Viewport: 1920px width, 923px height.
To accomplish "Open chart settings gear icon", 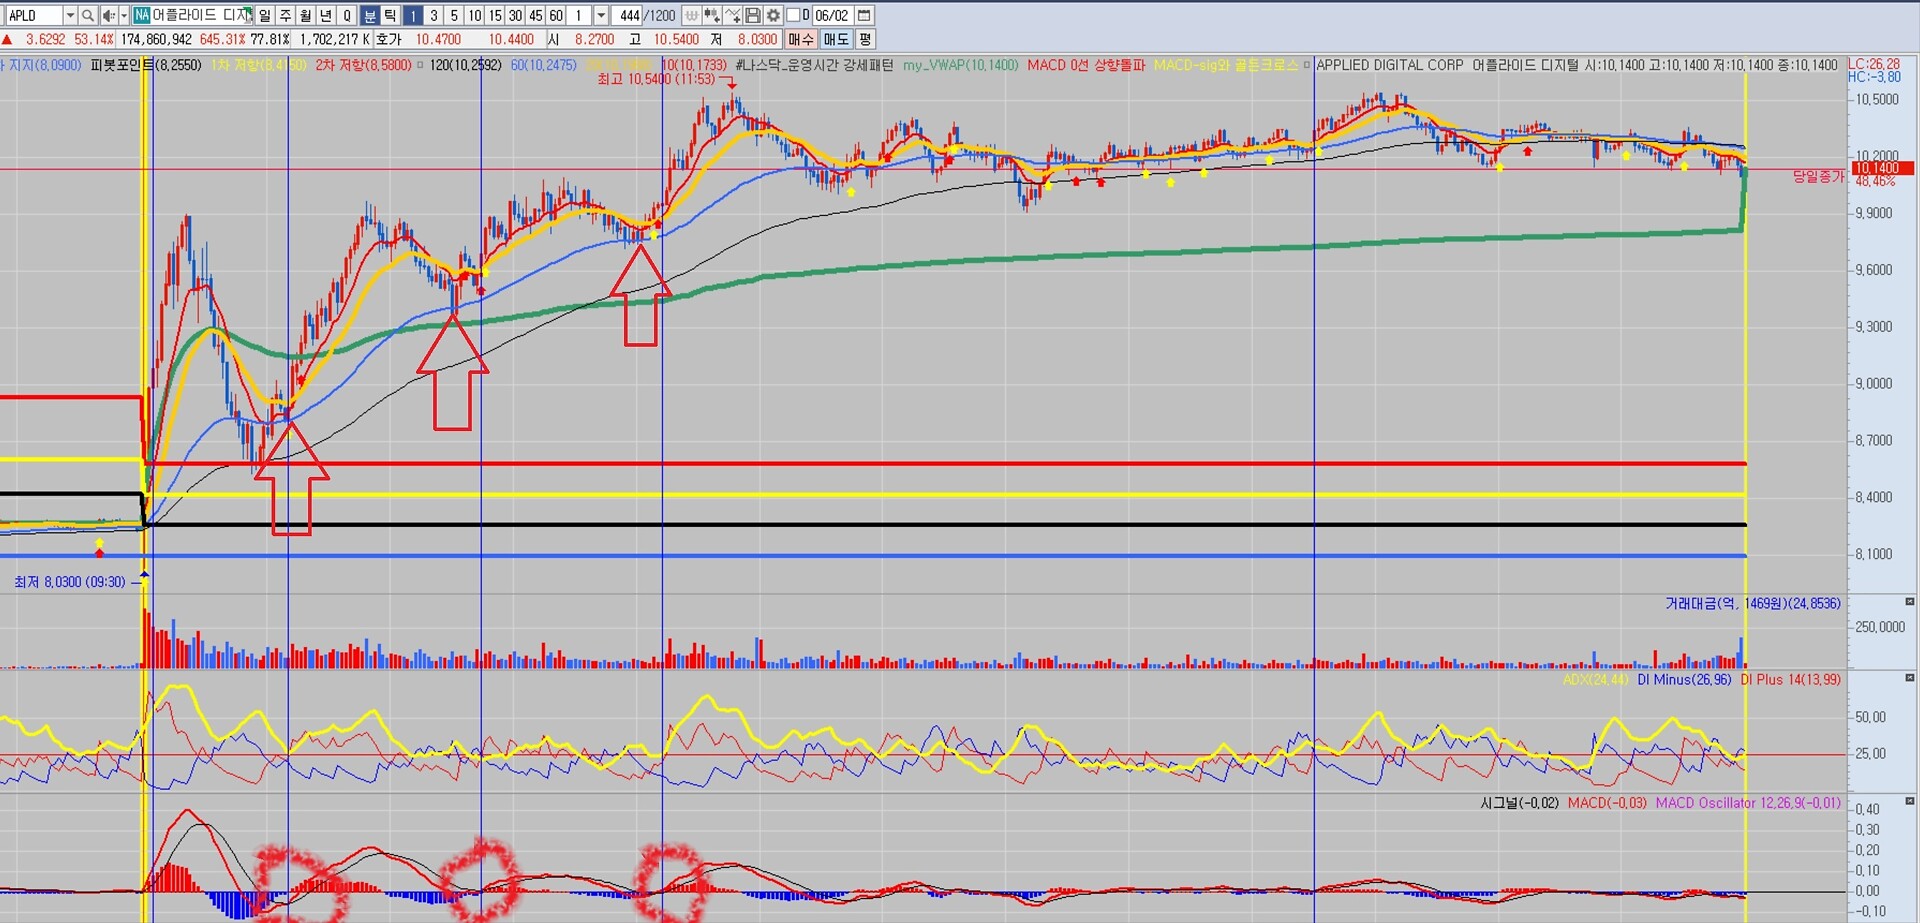I will pyautogui.click(x=773, y=15).
